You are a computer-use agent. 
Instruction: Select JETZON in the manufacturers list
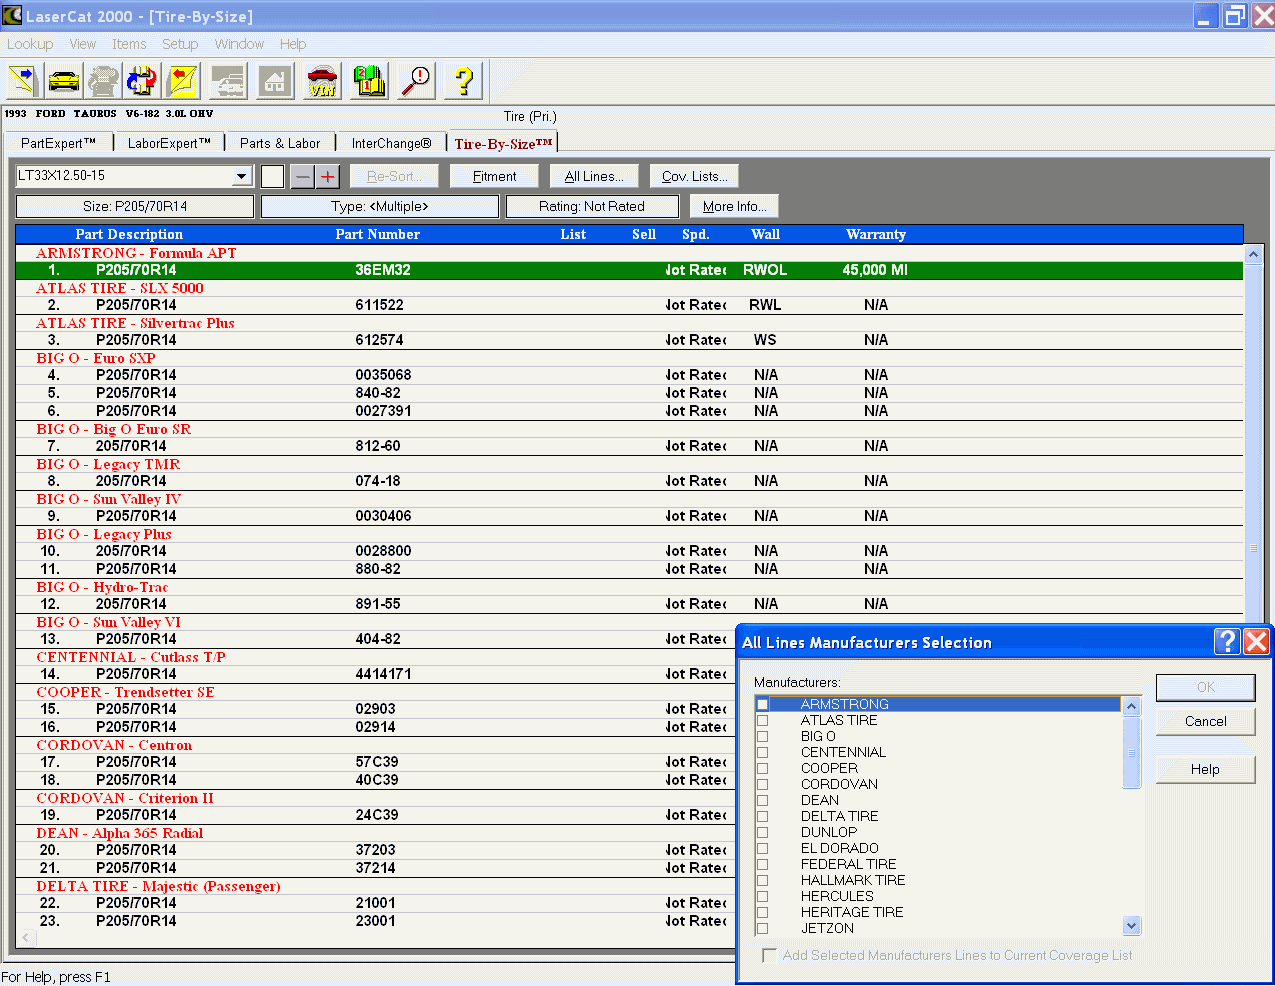[827, 928]
